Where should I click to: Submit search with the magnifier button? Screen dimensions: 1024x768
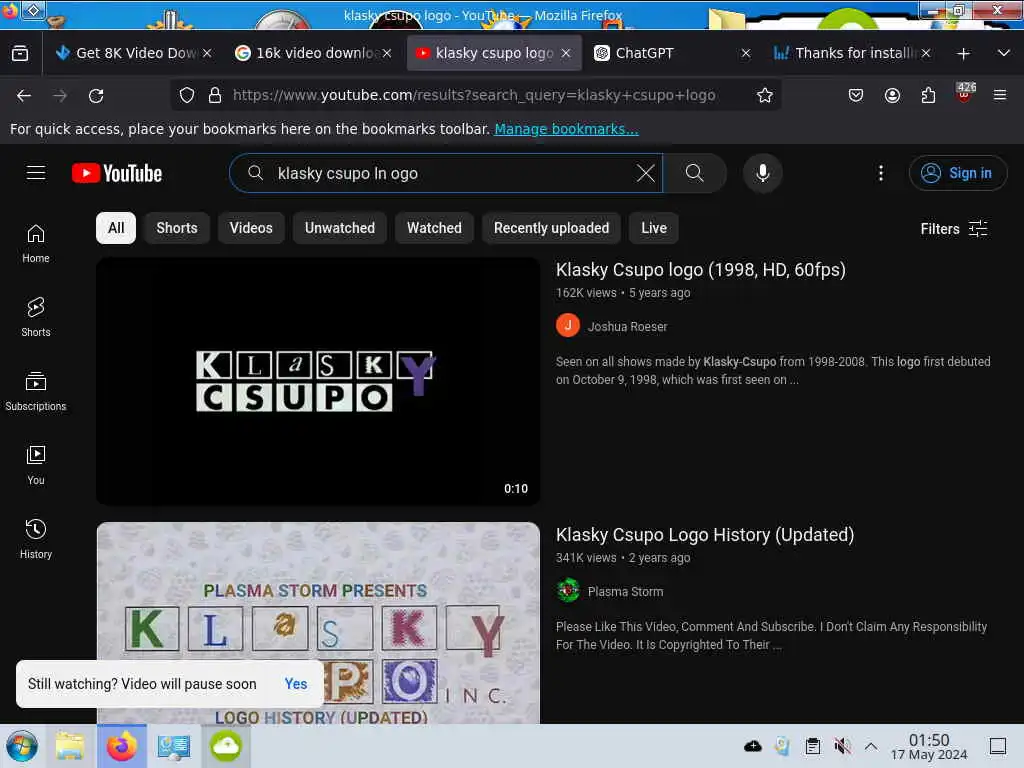click(x=695, y=173)
